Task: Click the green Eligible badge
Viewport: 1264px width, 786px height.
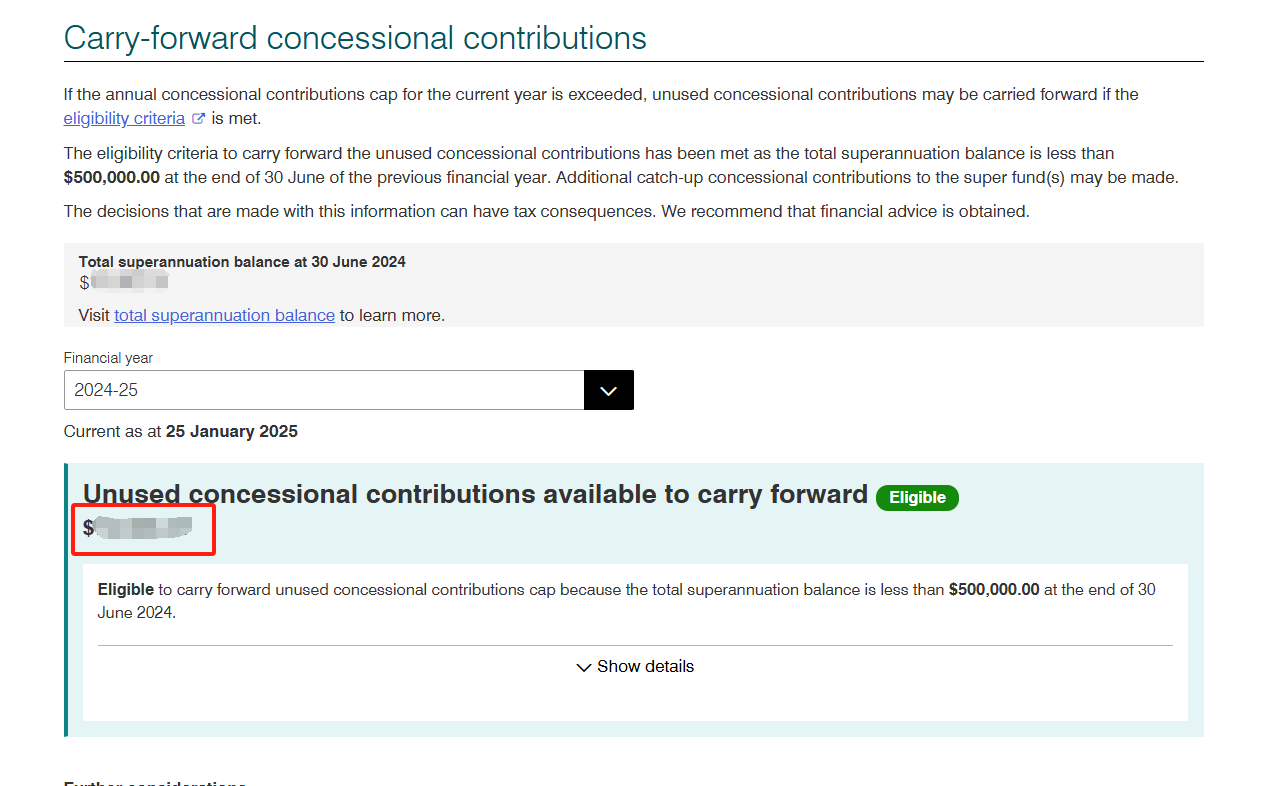Action: pyautogui.click(x=917, y=497)
